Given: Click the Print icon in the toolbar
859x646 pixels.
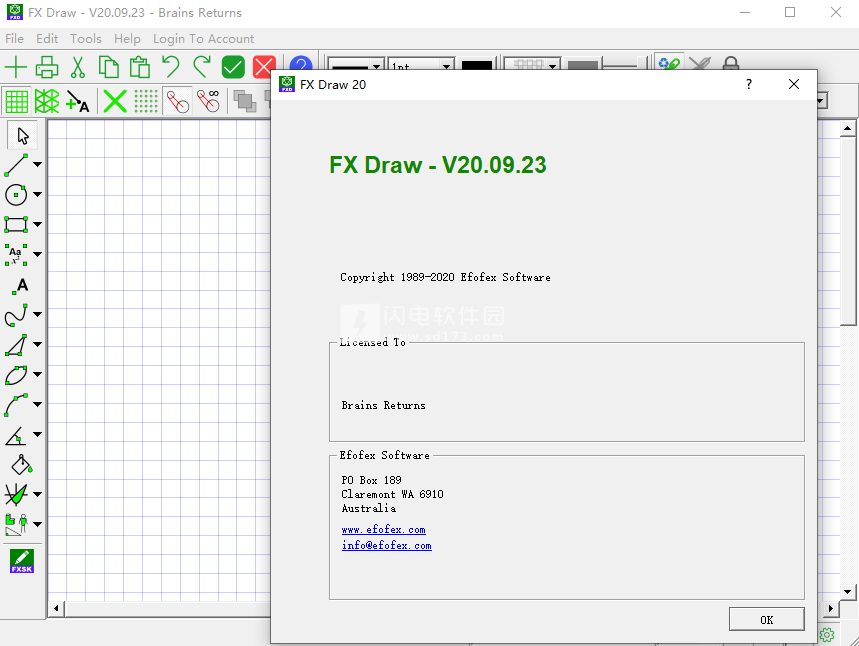Looking at the screenshot, I should point(47,67).
